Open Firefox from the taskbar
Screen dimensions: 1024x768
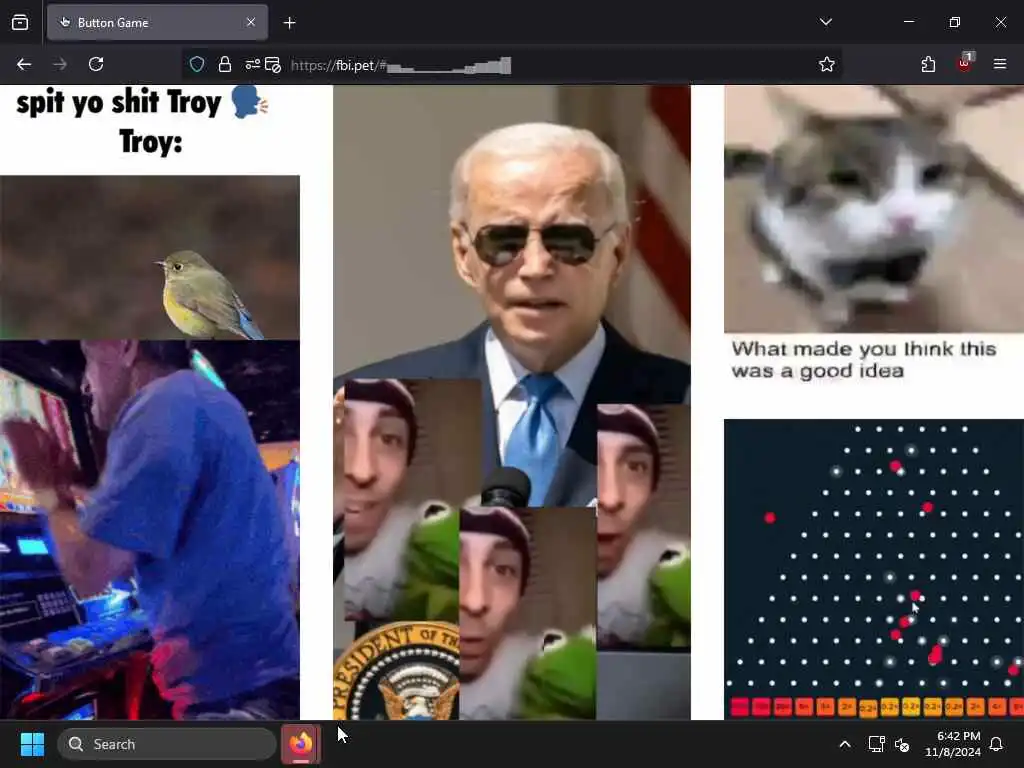tap(301, 744)
